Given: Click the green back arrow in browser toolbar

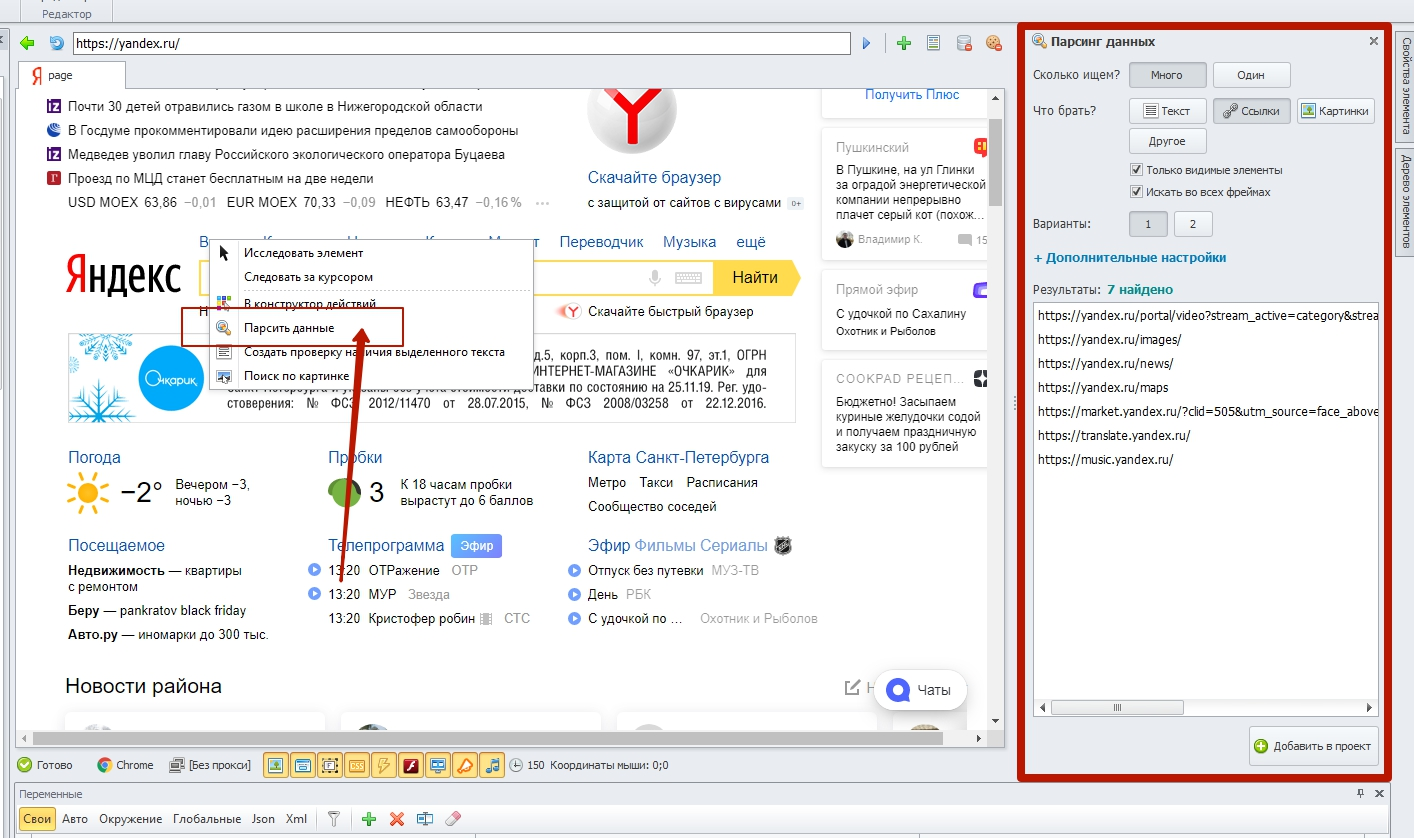Looking at the screenshot, I should (27, 43).
